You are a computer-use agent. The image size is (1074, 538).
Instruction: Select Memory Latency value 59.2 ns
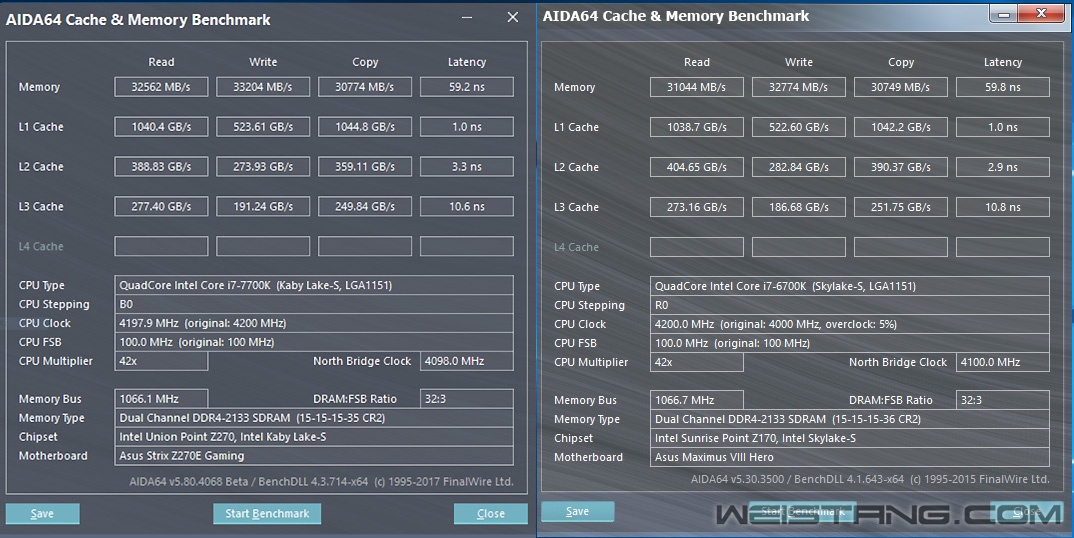point(466,87)
